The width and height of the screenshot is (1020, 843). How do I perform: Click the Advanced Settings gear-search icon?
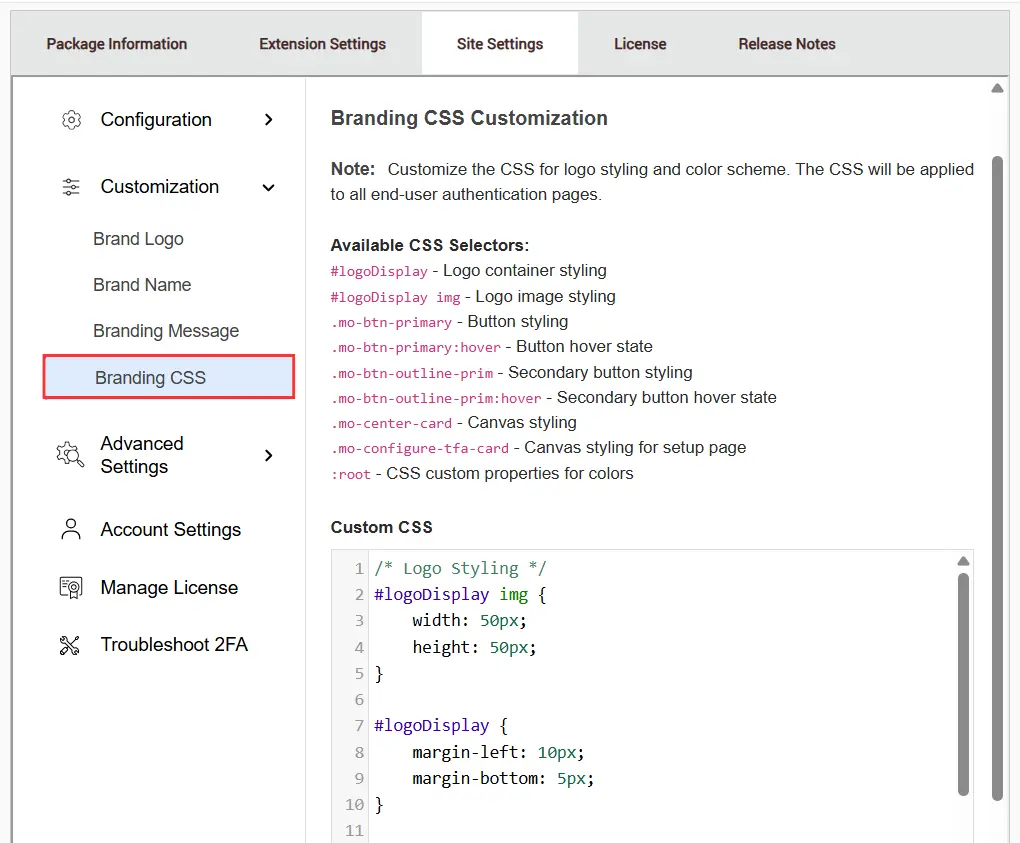[x=70, y=455]
